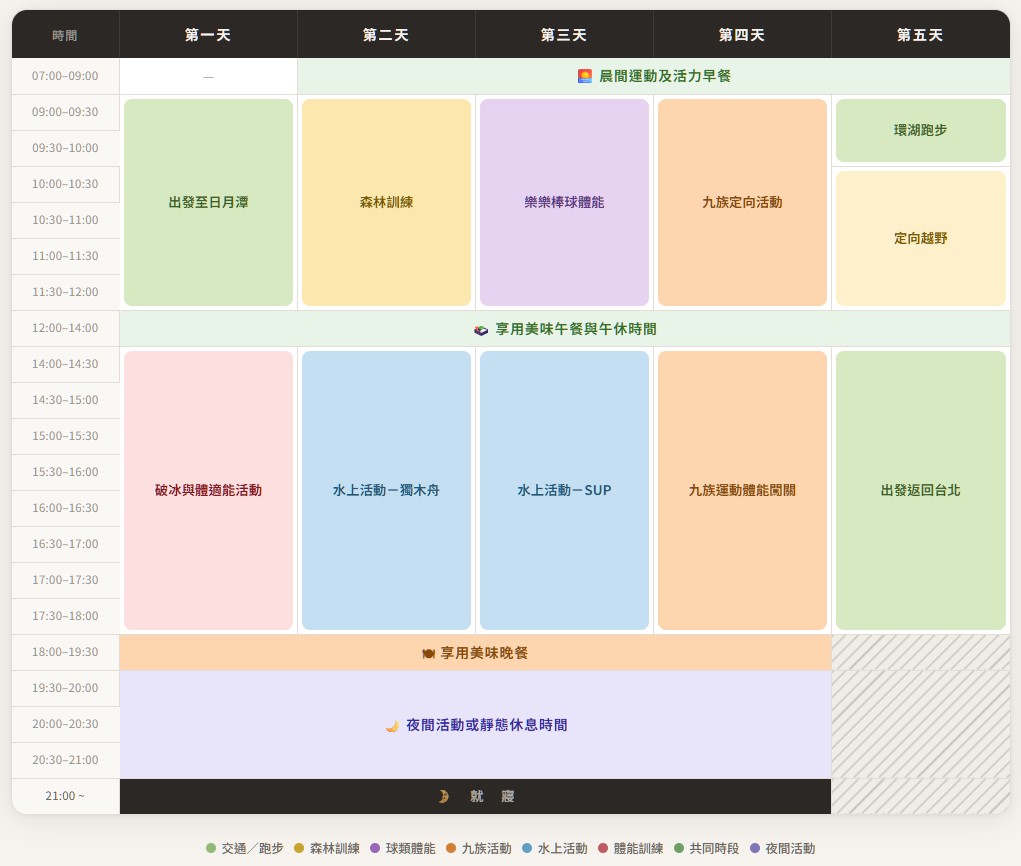This screenshot has height=866, width=1021.
Task: Select the 第三天 column header
Action: point(564,35)
